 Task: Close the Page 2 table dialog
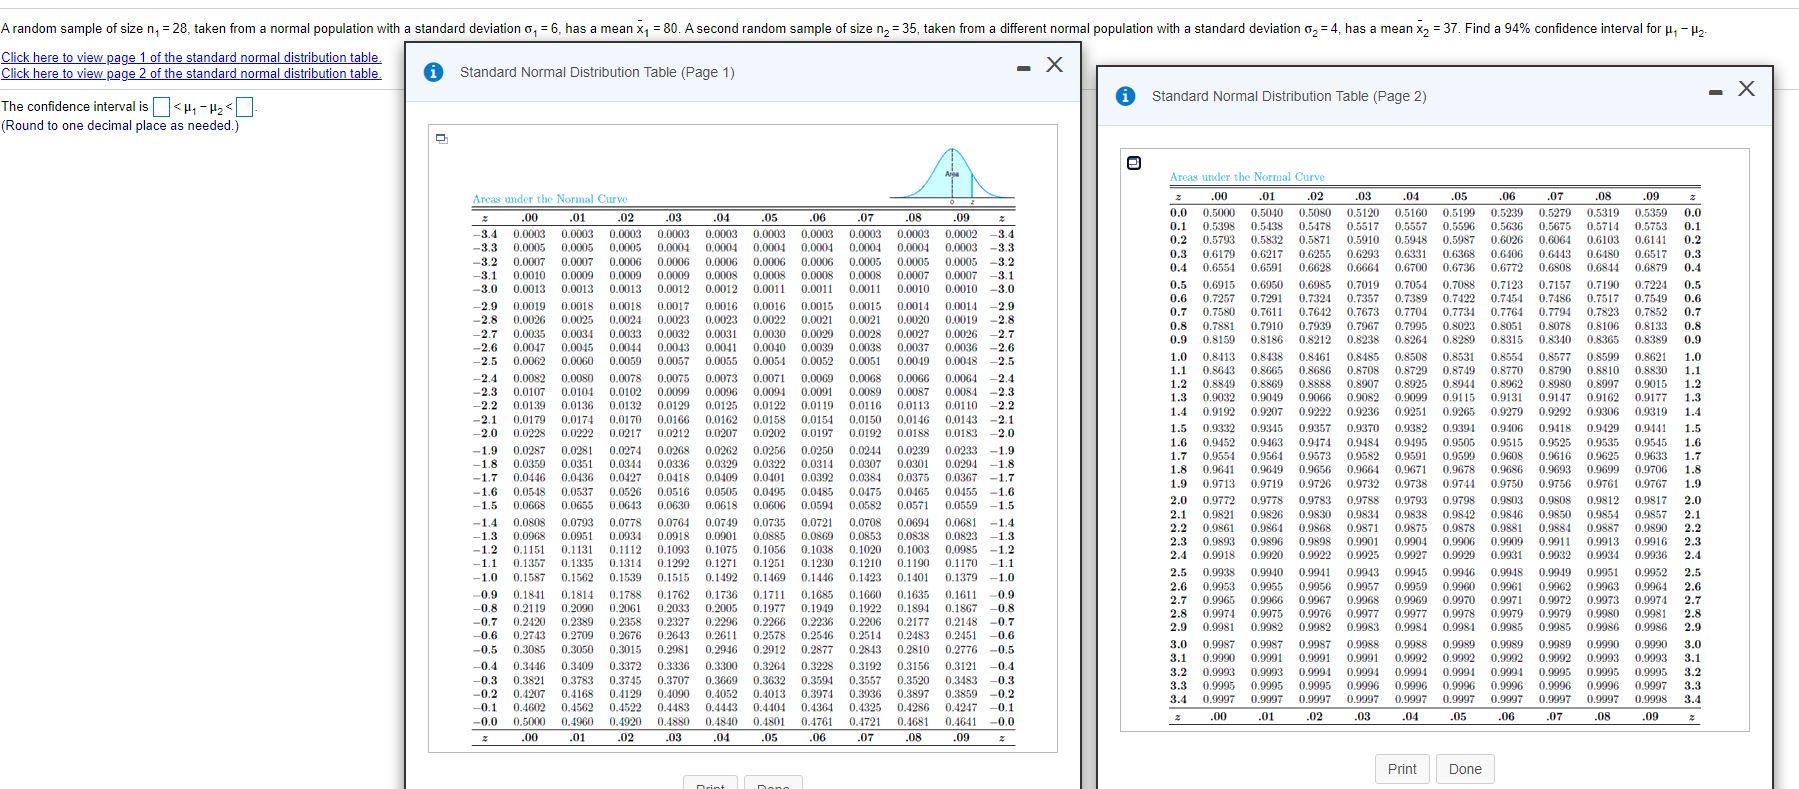[1746, 89]
